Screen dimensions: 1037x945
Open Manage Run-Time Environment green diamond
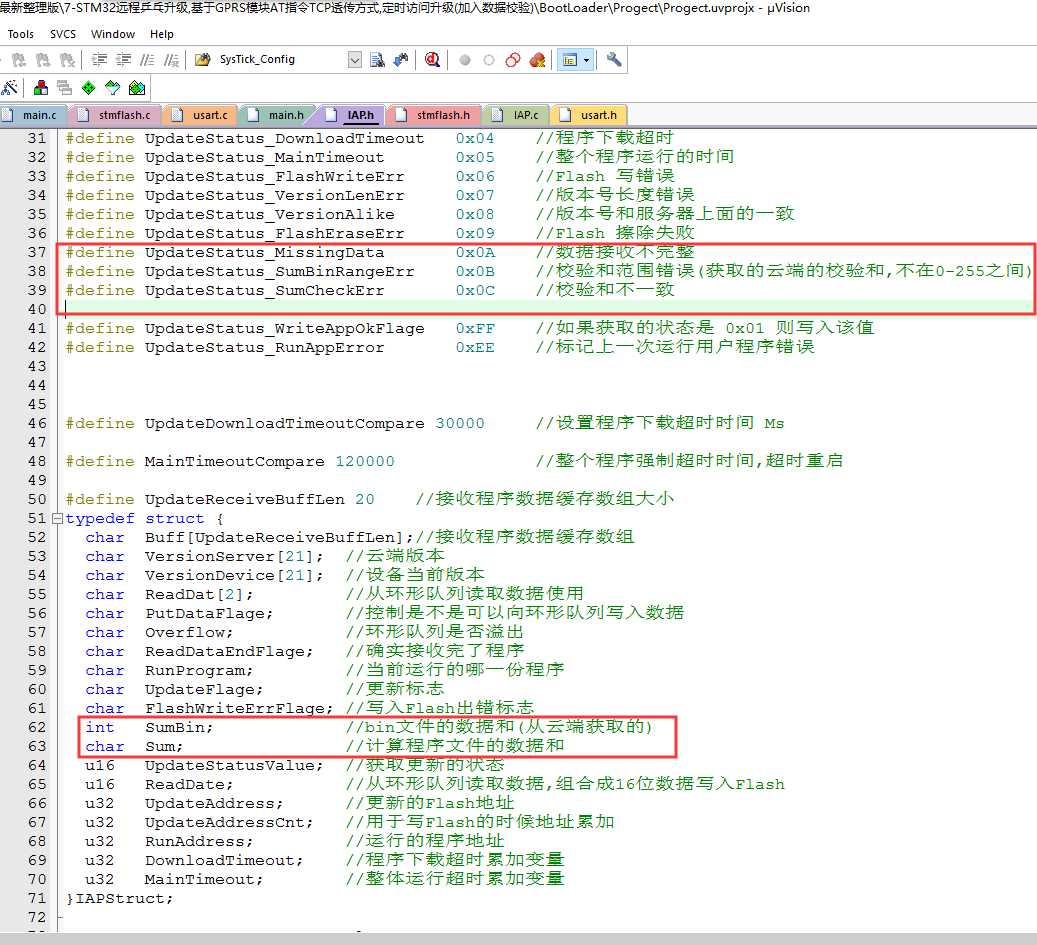(x=88, y=87)
